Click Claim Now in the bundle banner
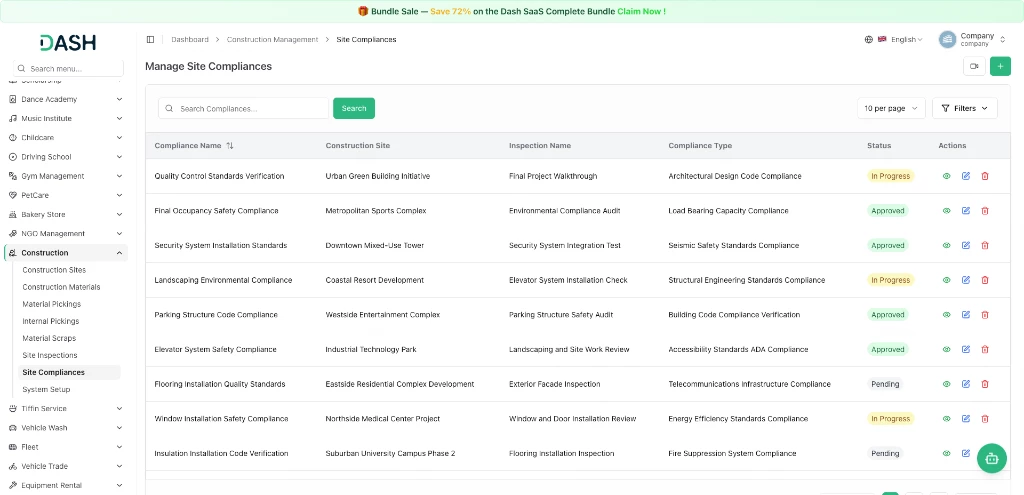The height and width of the screenshot is (495, 1024). click(x=642, y=11)
